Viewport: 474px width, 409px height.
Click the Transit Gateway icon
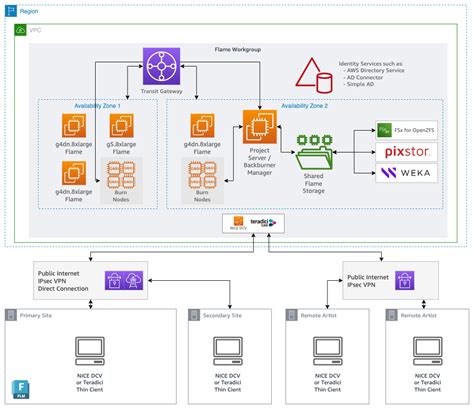coord(162,66)
